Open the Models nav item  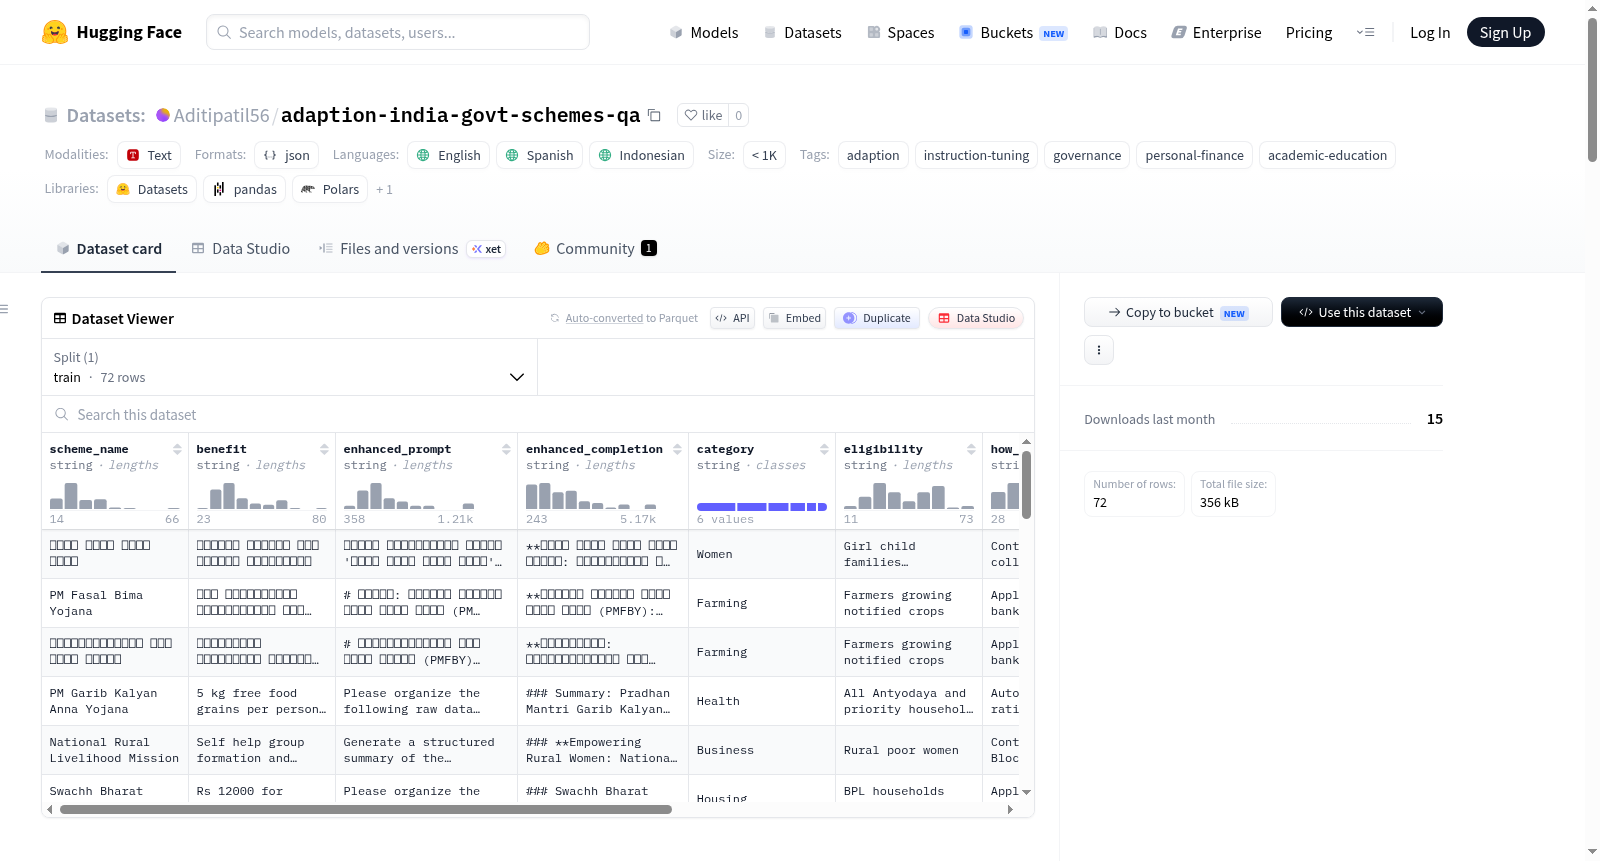pos(704,32)
